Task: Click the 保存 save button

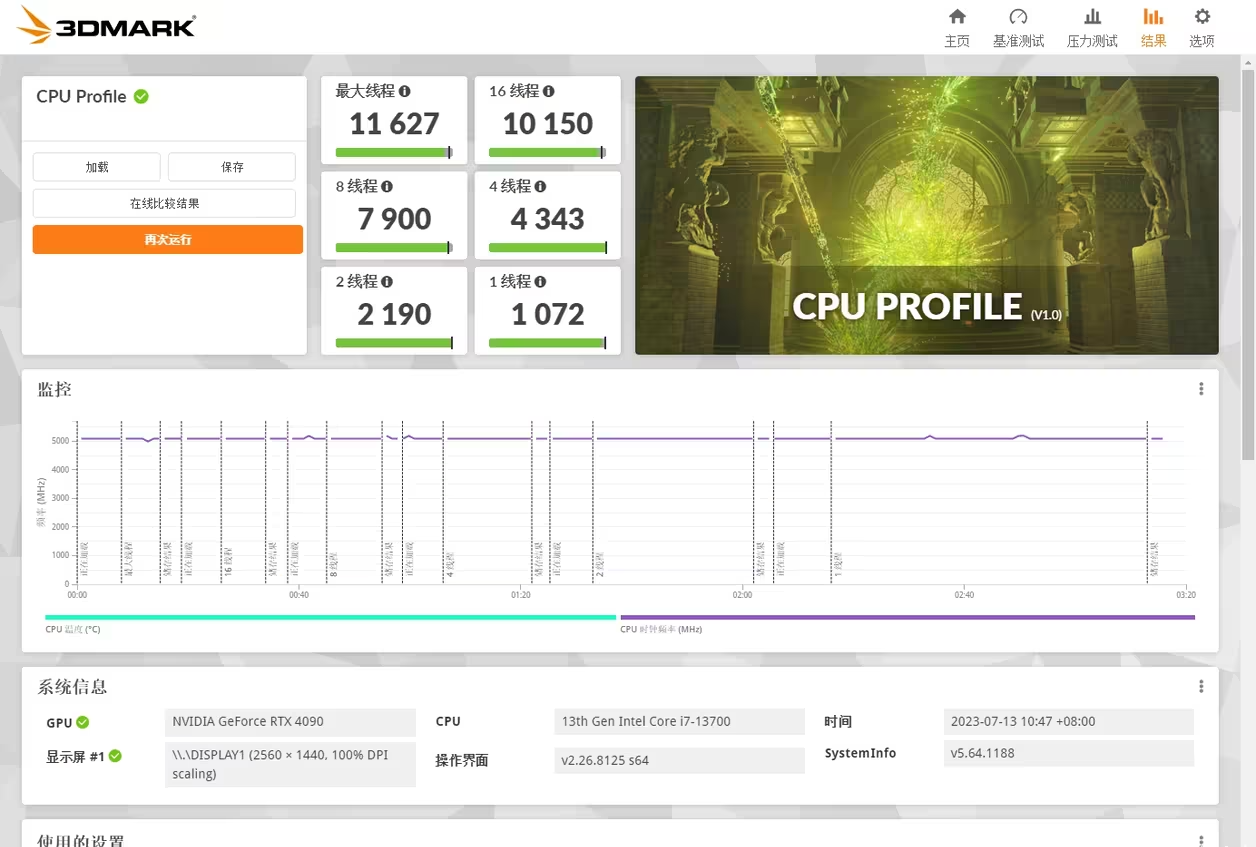Action: tap(232, 167)
